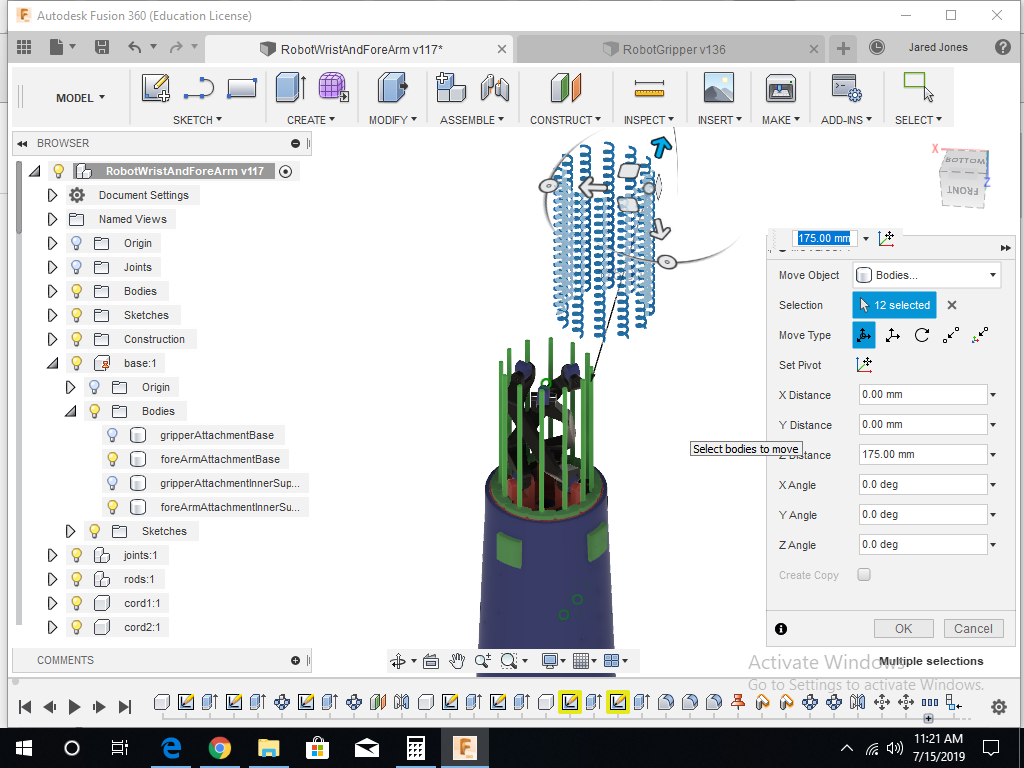Viewport: 1024px width, 768px height.
Task: Expand the cord2:1 component node
Action: pos(52,627)
